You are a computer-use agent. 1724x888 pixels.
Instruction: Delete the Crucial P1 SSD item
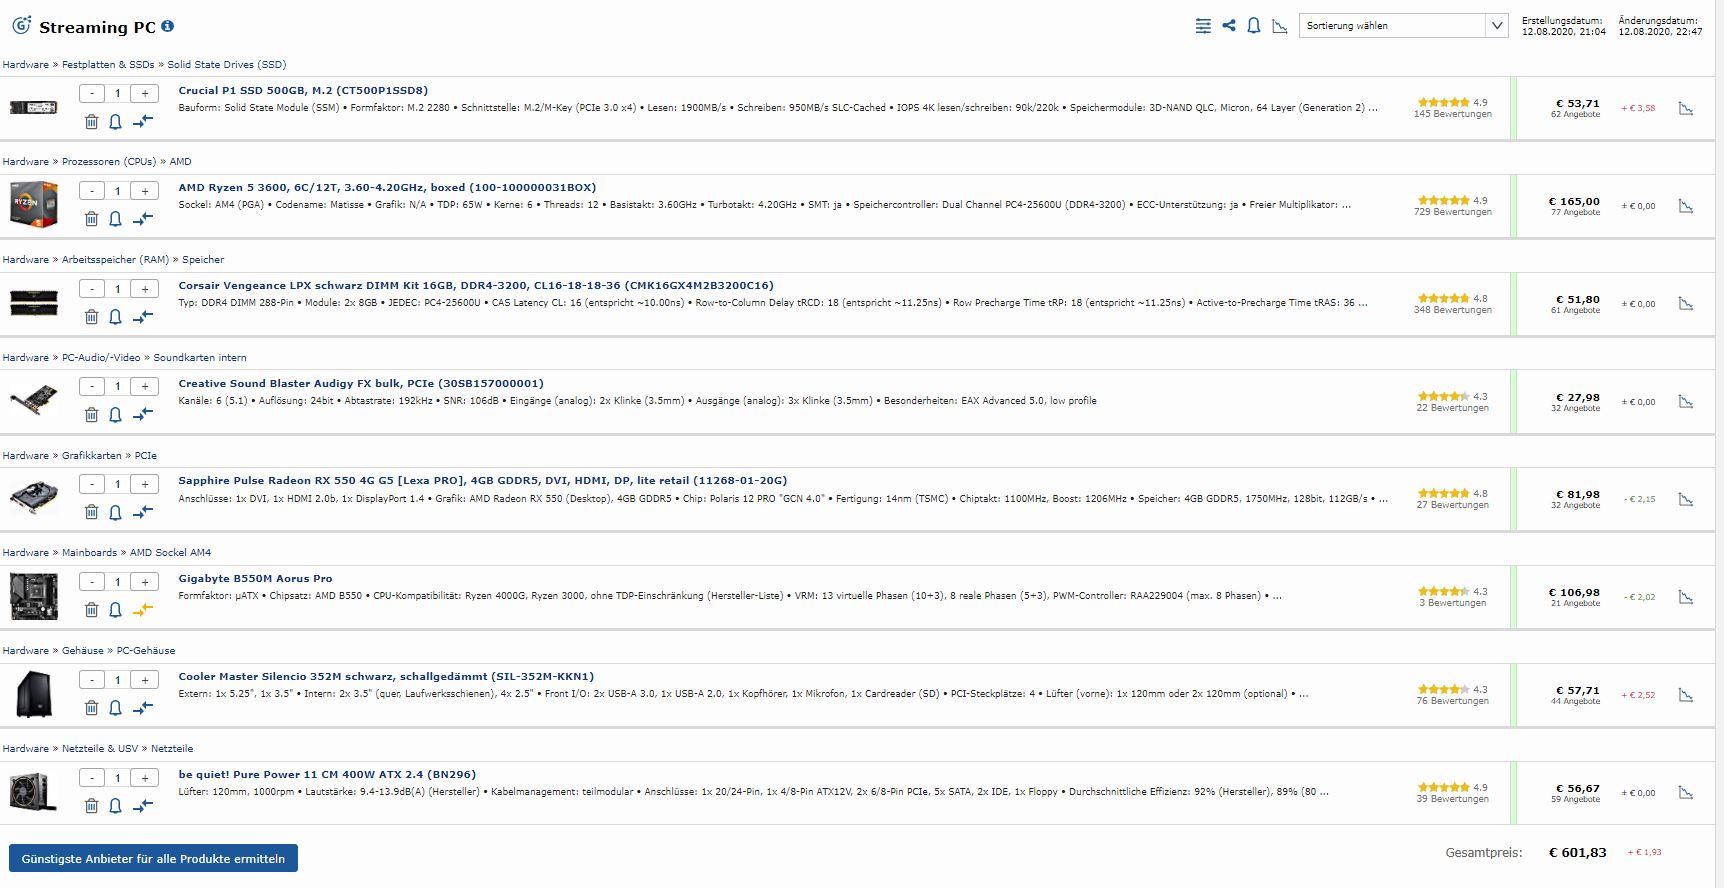tap(91, 121)
